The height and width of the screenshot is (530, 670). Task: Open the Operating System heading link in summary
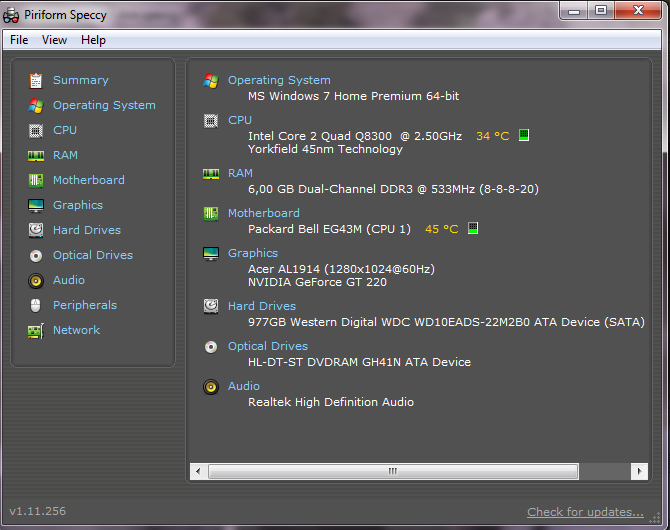coord(279,80)
